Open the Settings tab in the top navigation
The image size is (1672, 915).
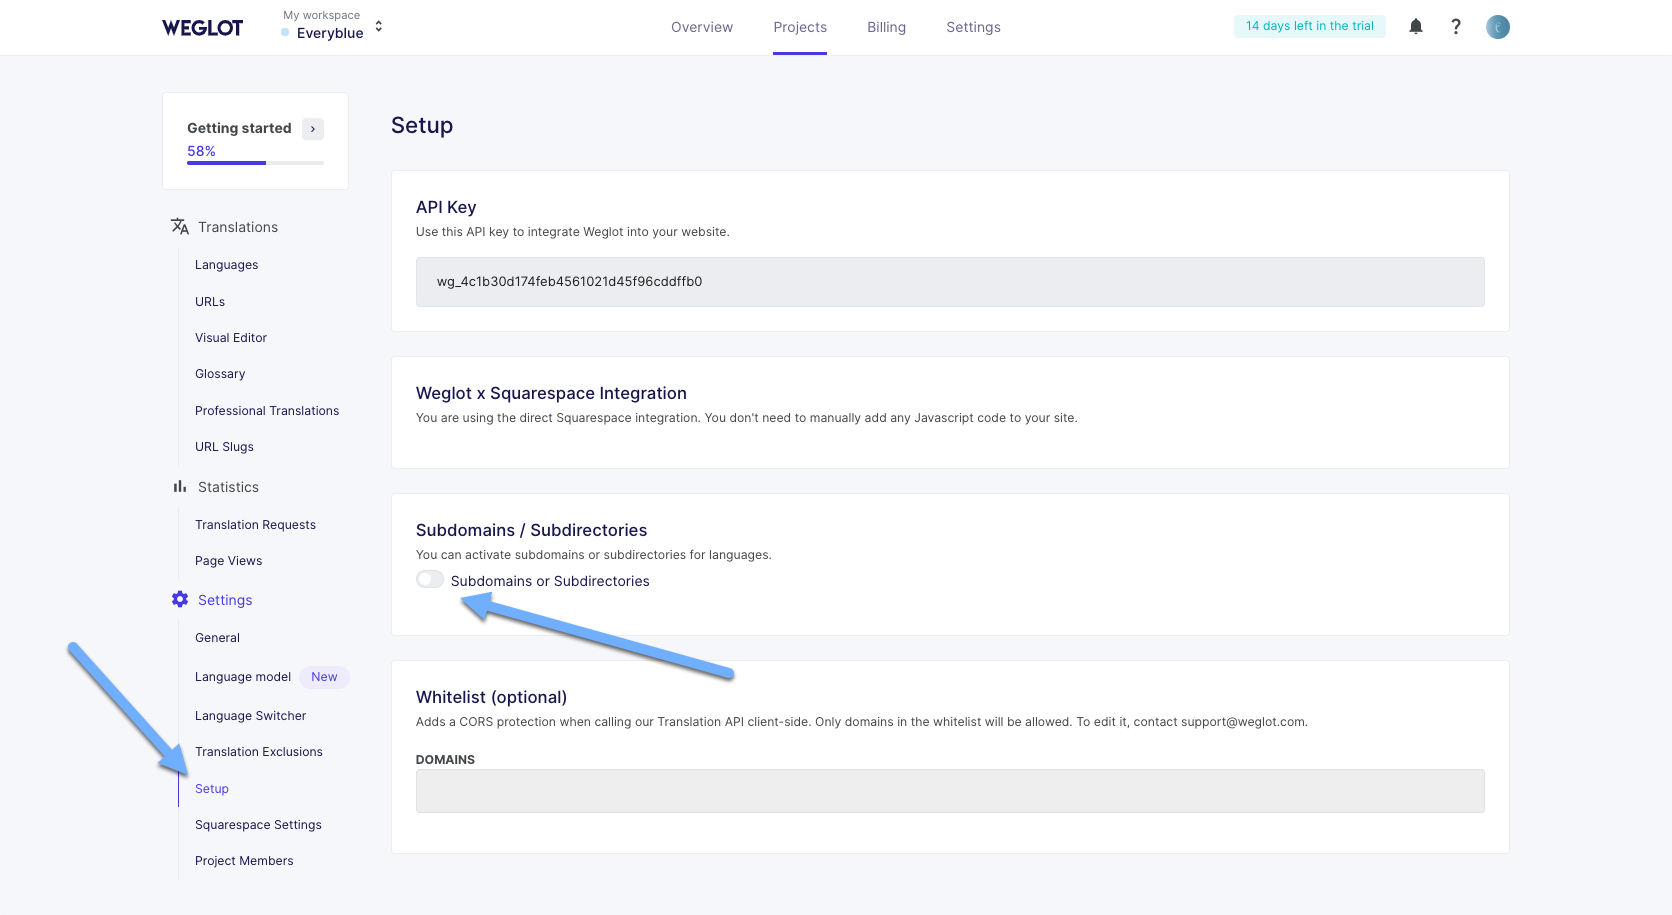[973, 27]
